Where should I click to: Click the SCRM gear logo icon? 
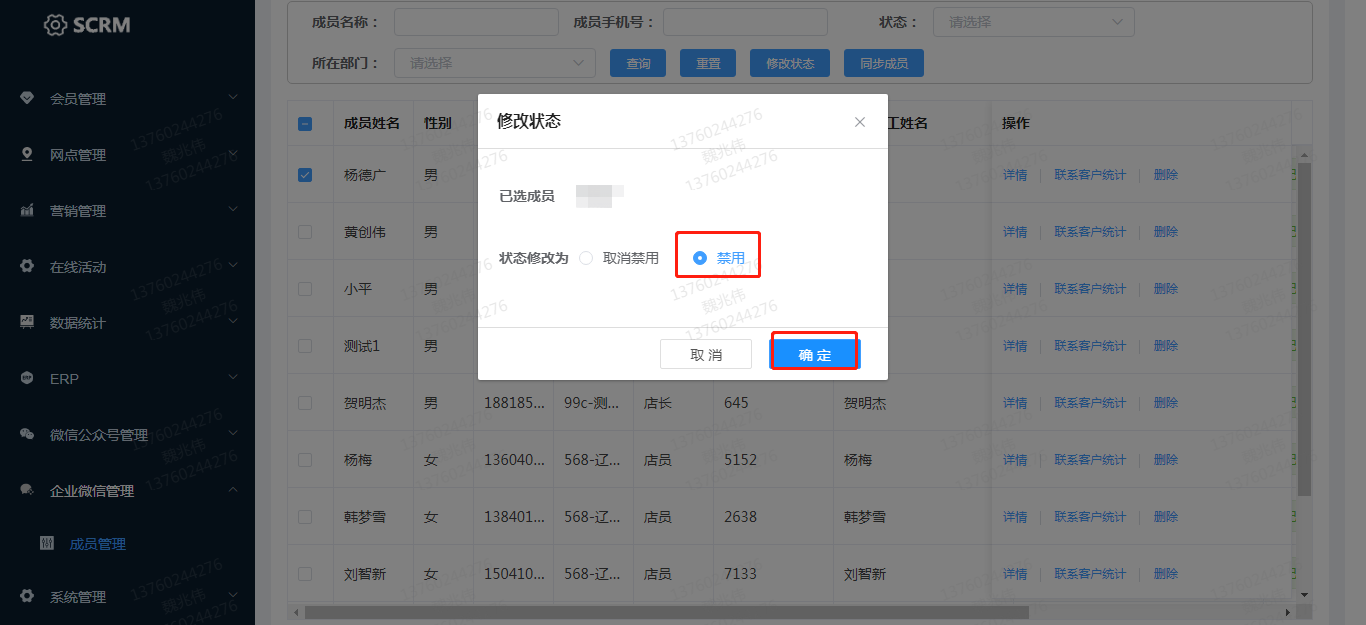pyautogui.click(x=55, y=25)
